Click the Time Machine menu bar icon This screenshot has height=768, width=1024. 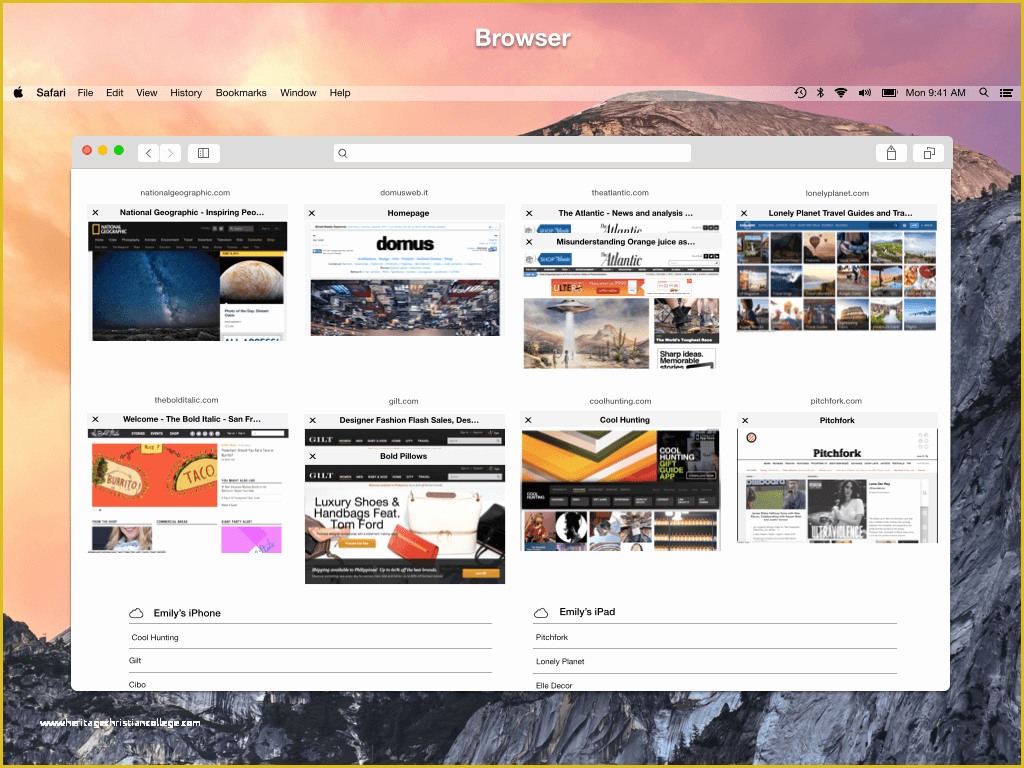point(800,93)
